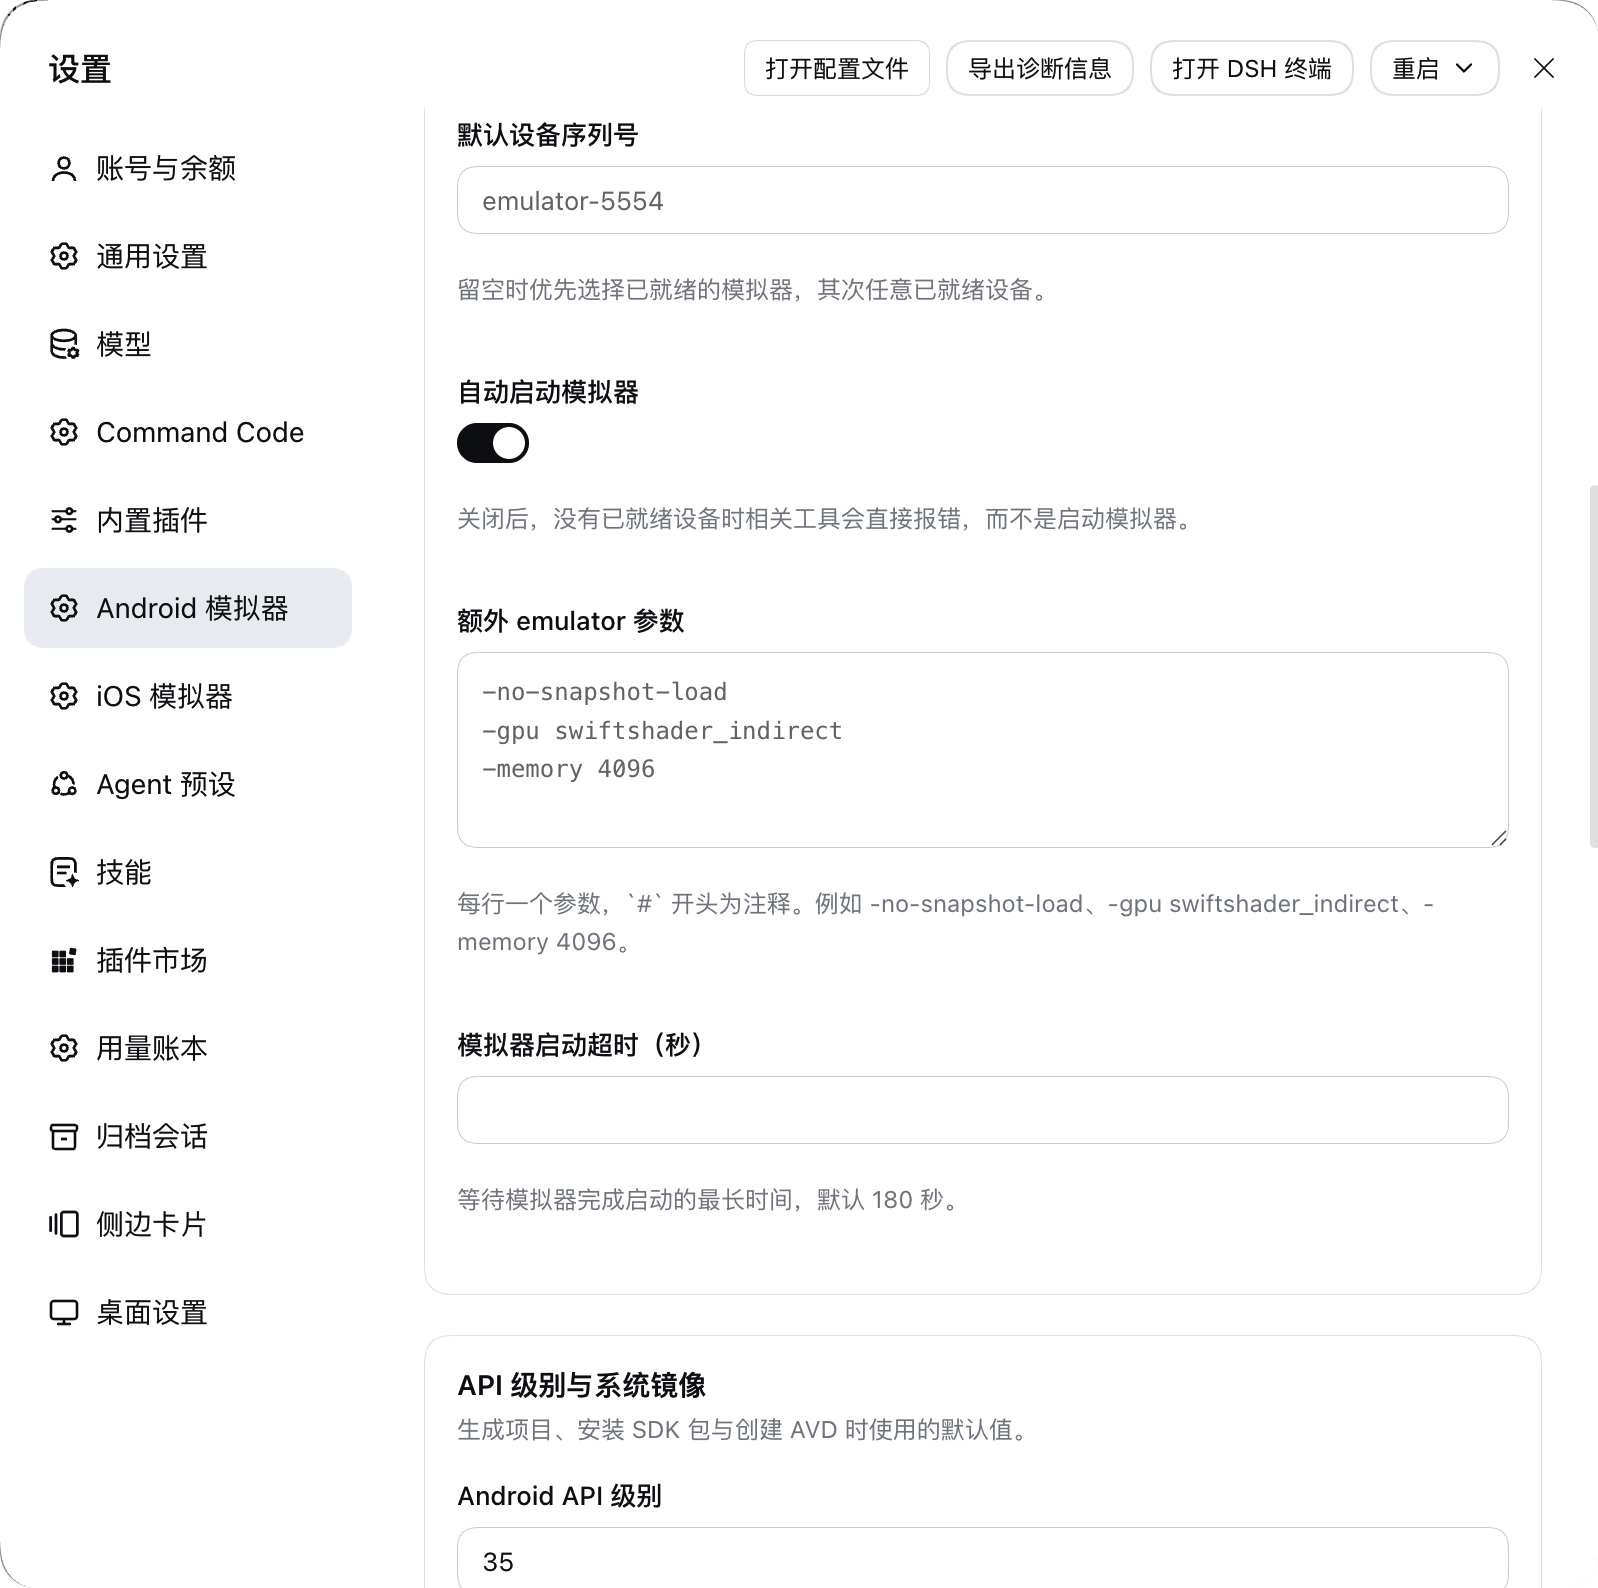Click 打开配置文件 button
This screenshot has width=1598, height=1588.
[x=837, y=68]
